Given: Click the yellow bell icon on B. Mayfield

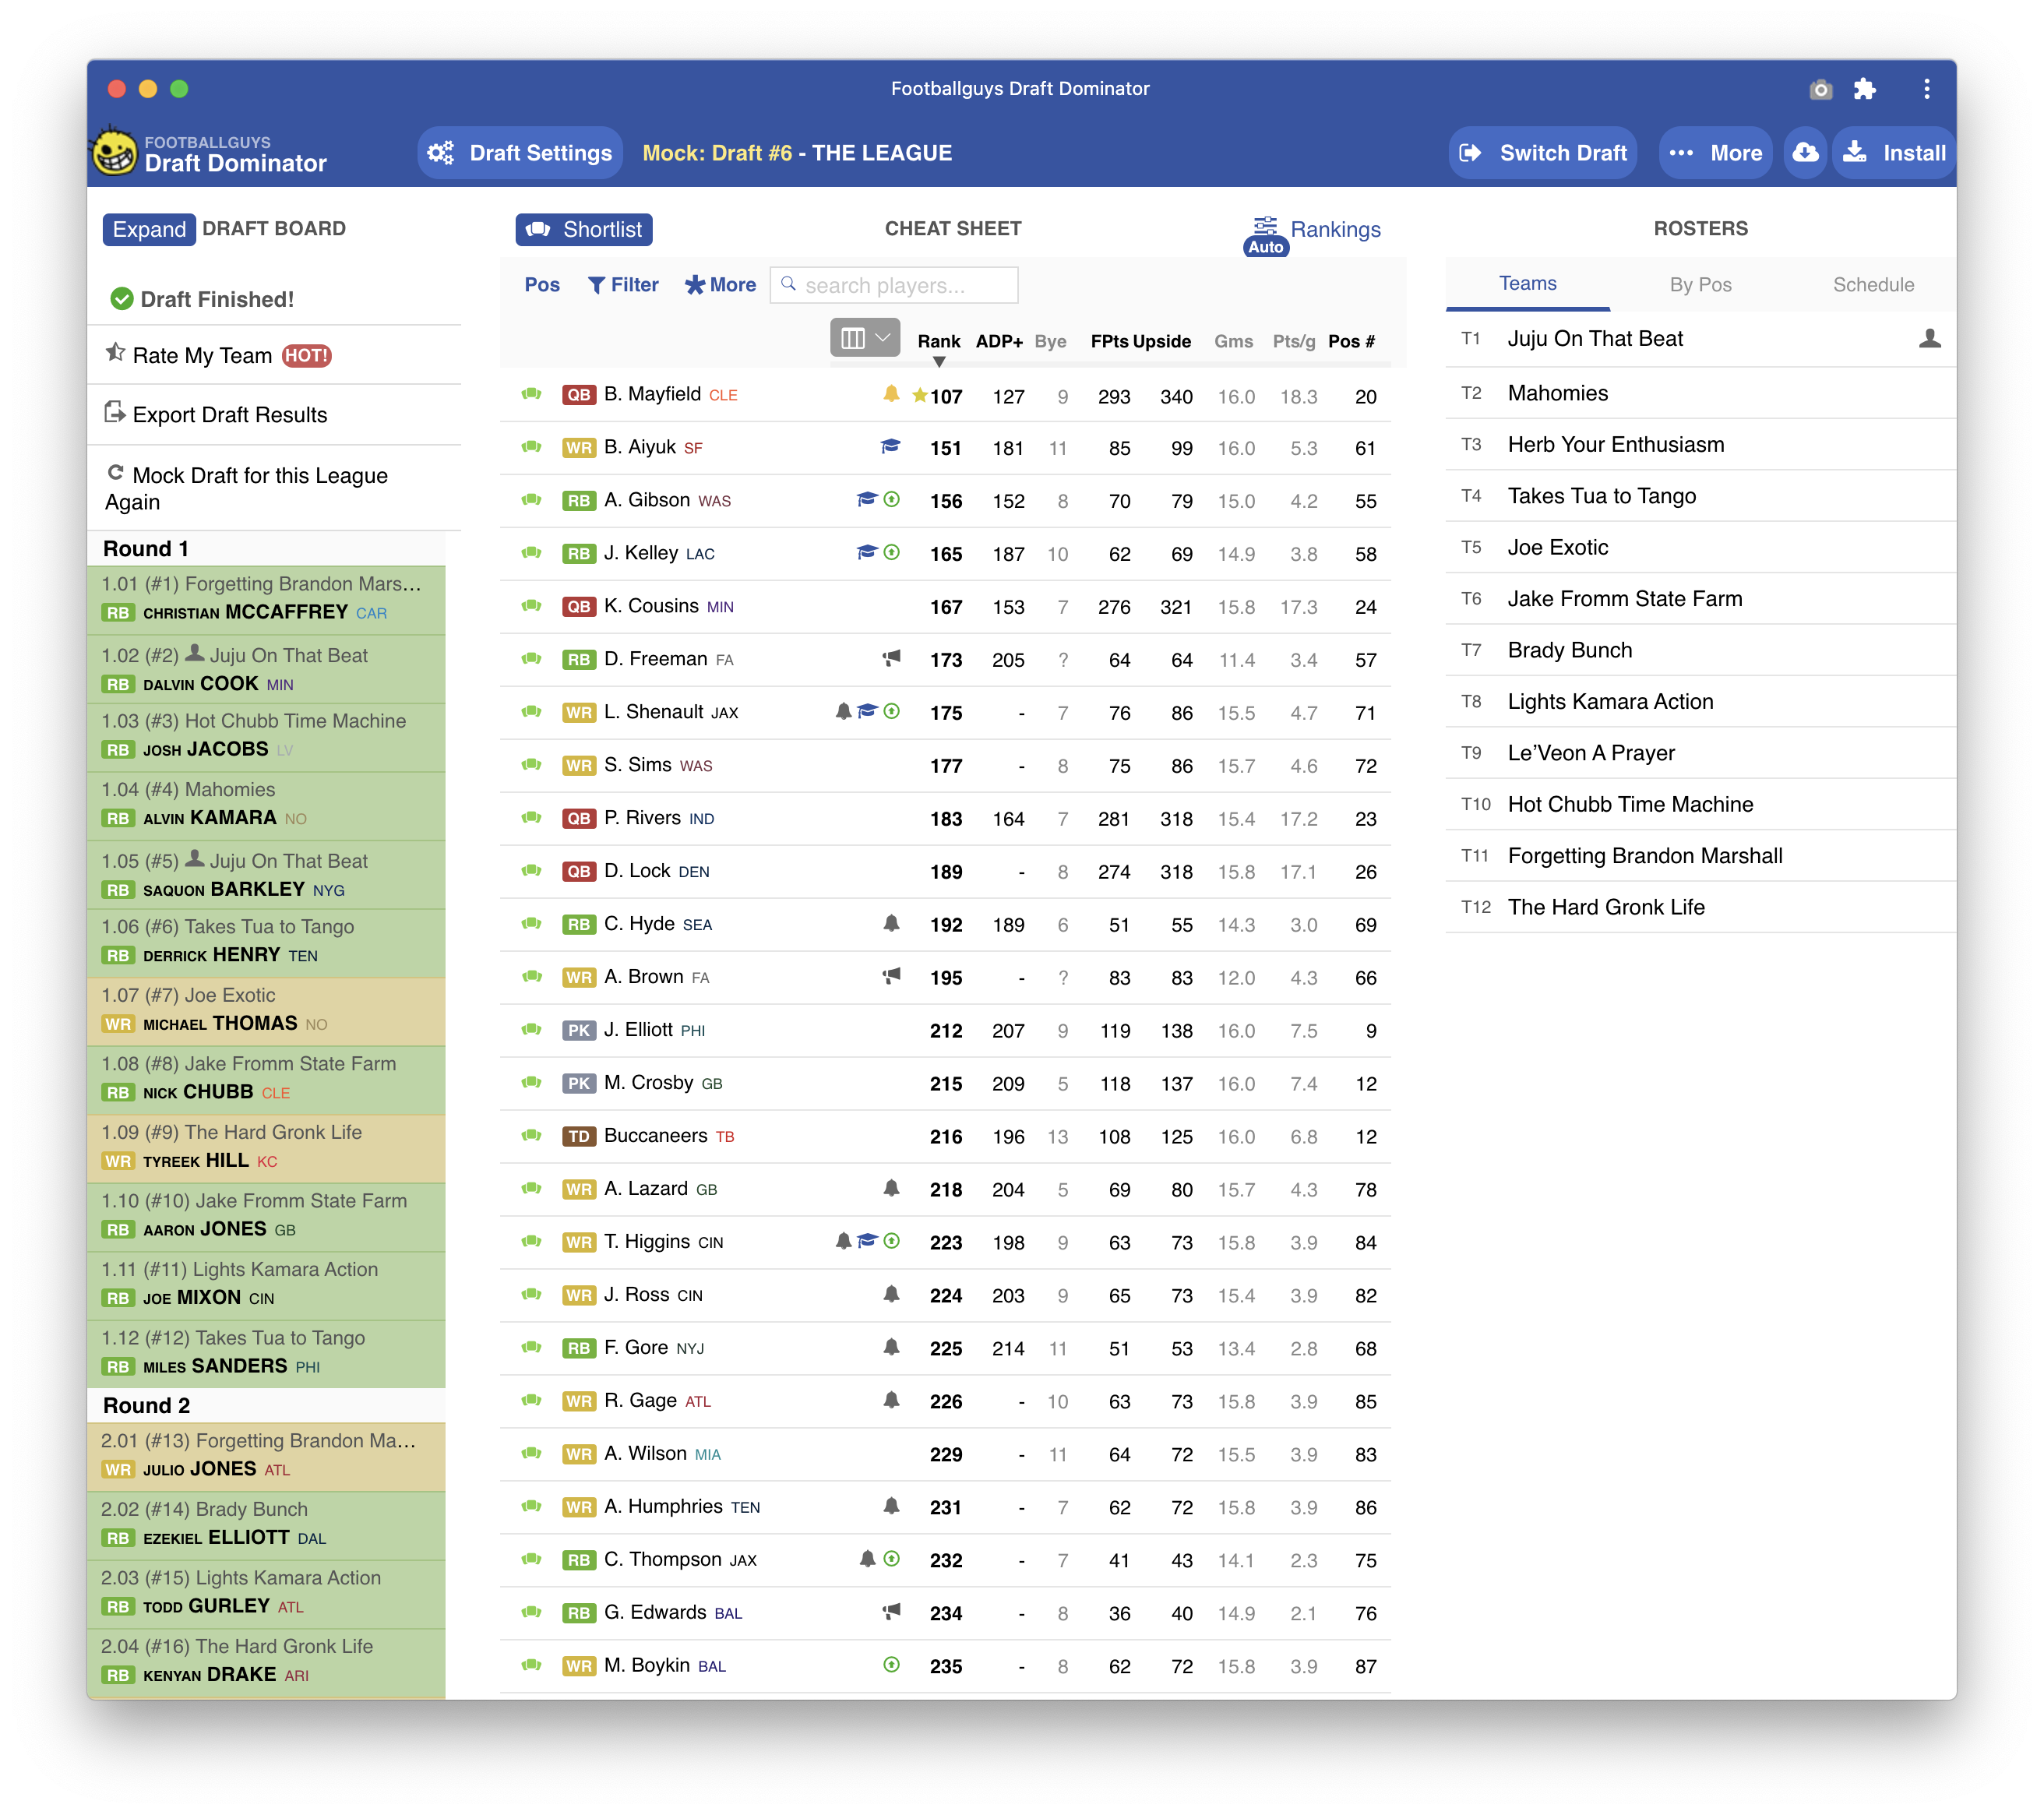Looking at the screenshot, I should pyautogui.click(x=891, y=394).
